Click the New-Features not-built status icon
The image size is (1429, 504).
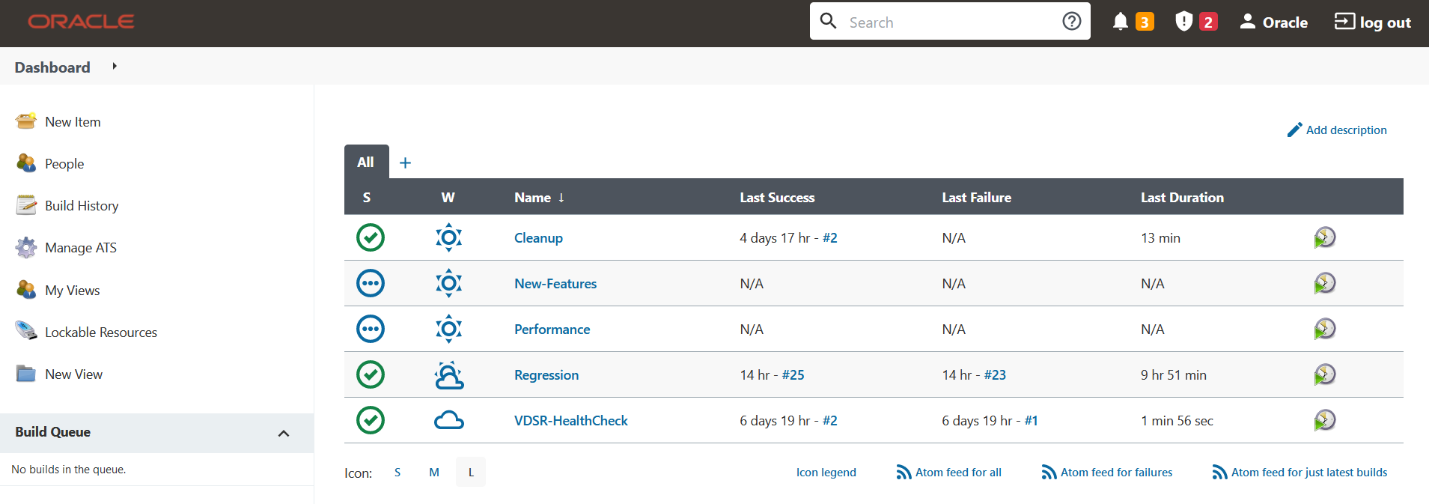pos(370,283)
